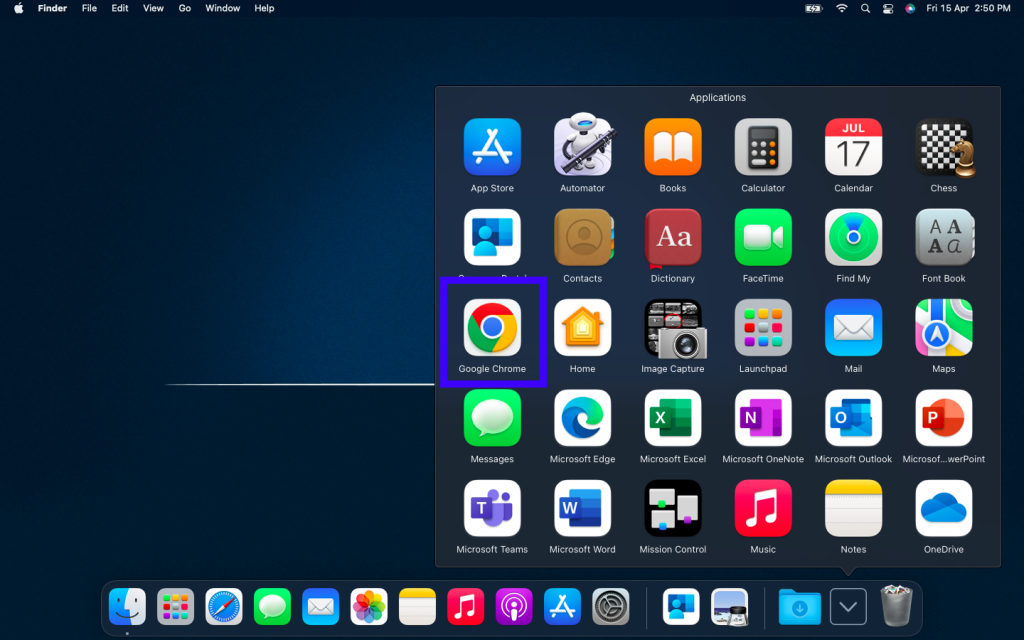Open Mission Control from Applications

point(673,508)
